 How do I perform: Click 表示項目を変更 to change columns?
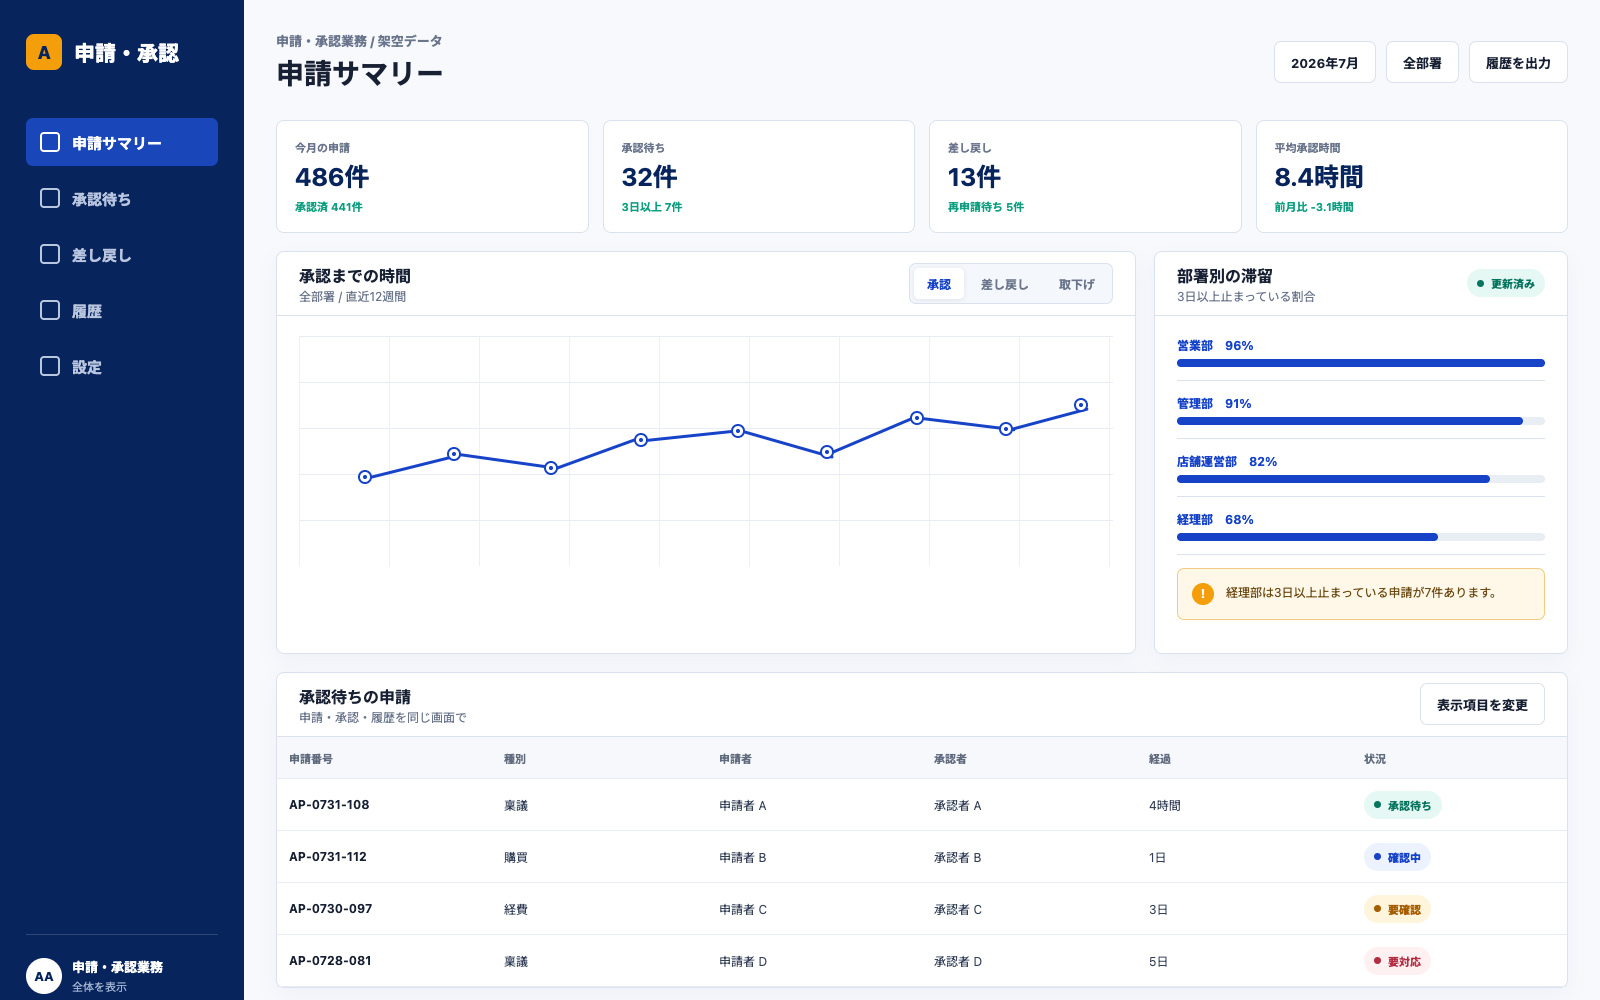[1482, 704]
